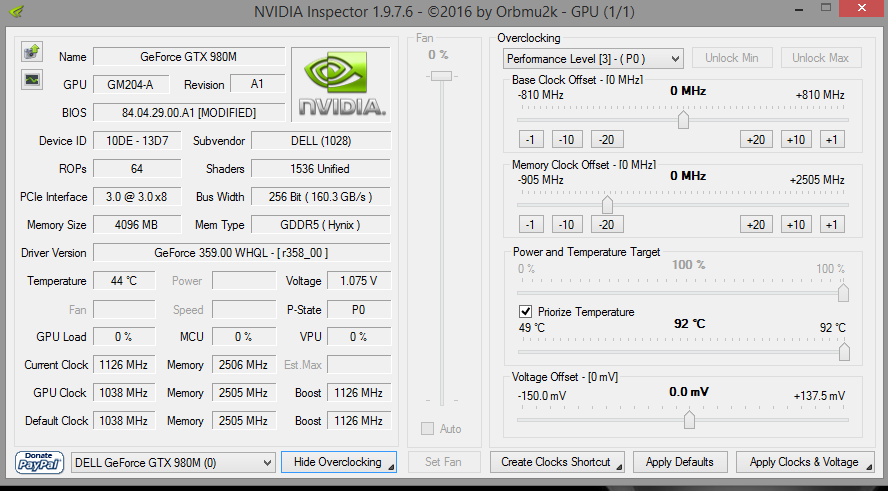
Task: Click the Memory Size 4096 MB field
Action: click(137, 225)
